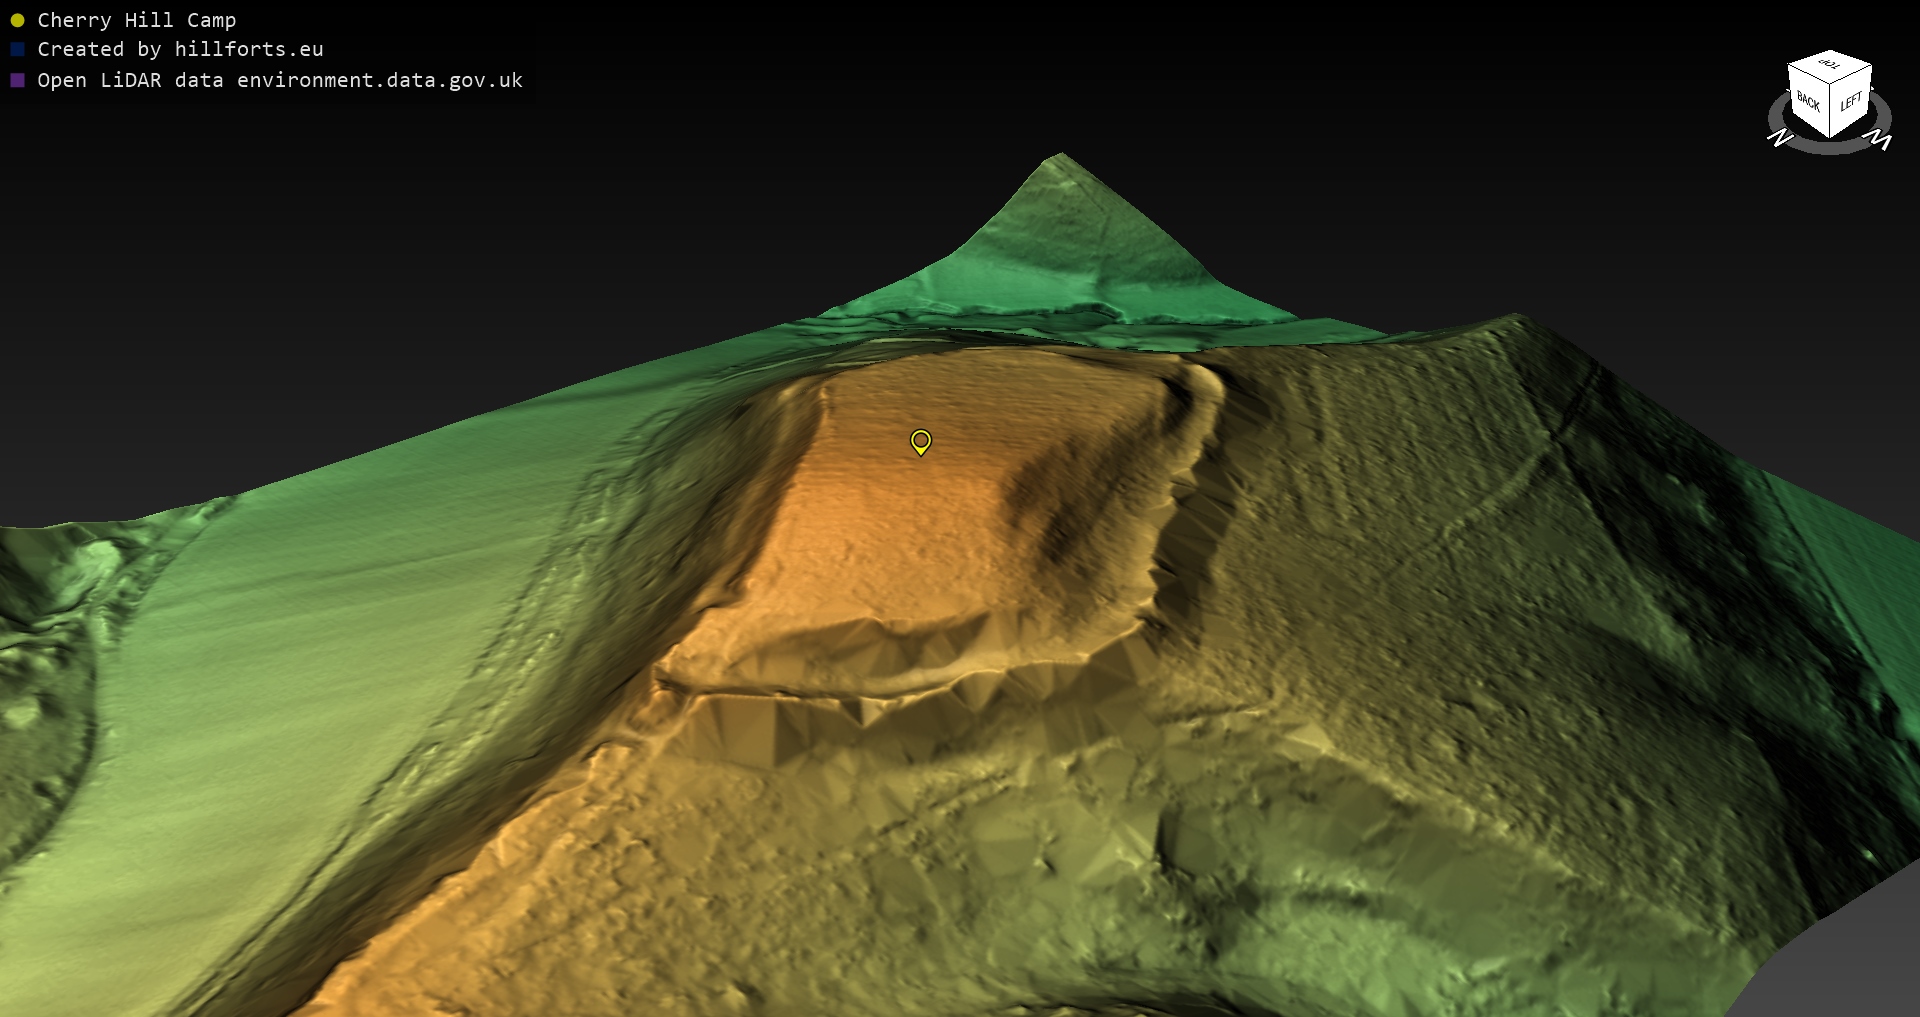Toggle the yellow dot beside Cherry Hill Camp

17,20
